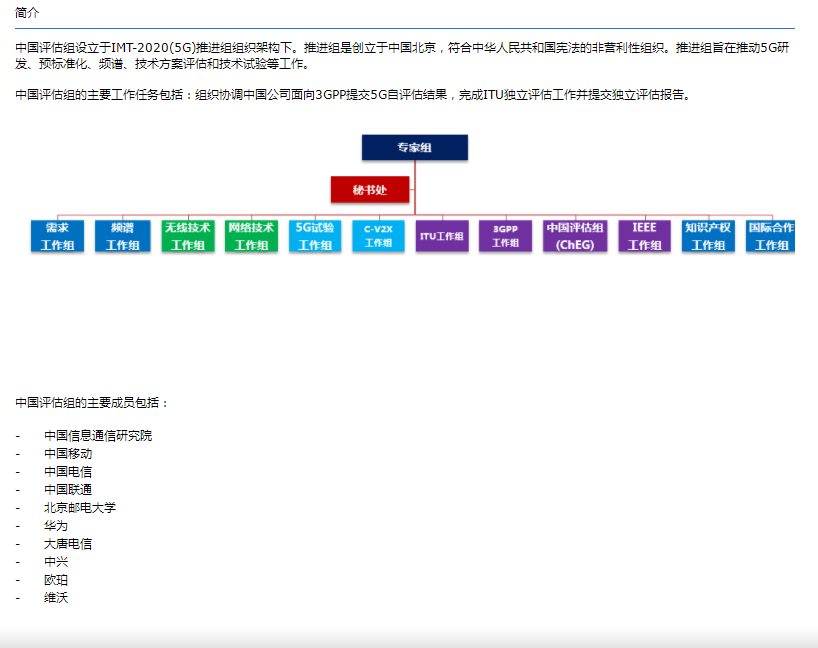Select the IEEE工作组 box

point(645,236)
